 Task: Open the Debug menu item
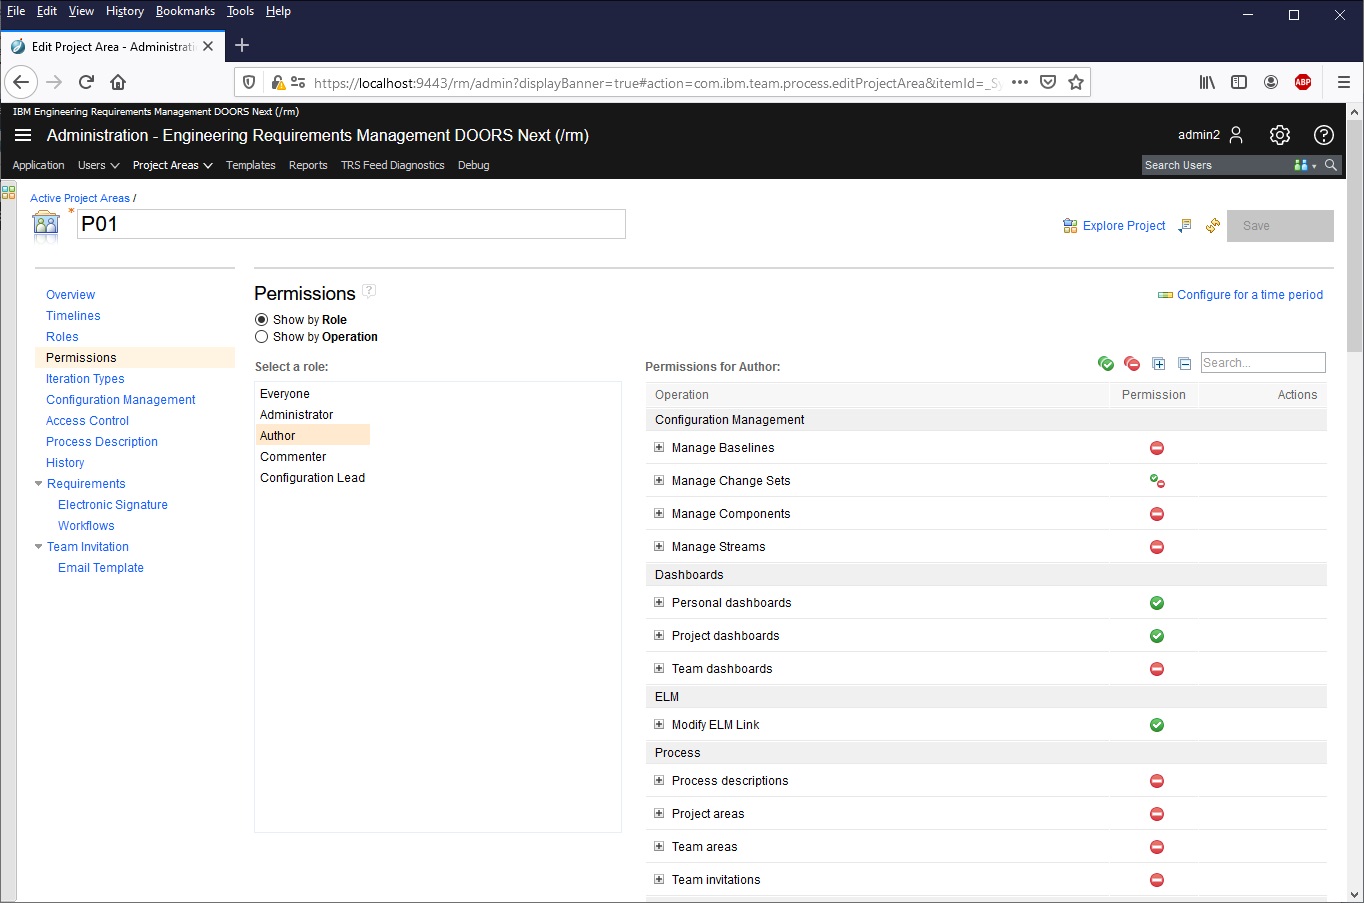click(474, 165)
